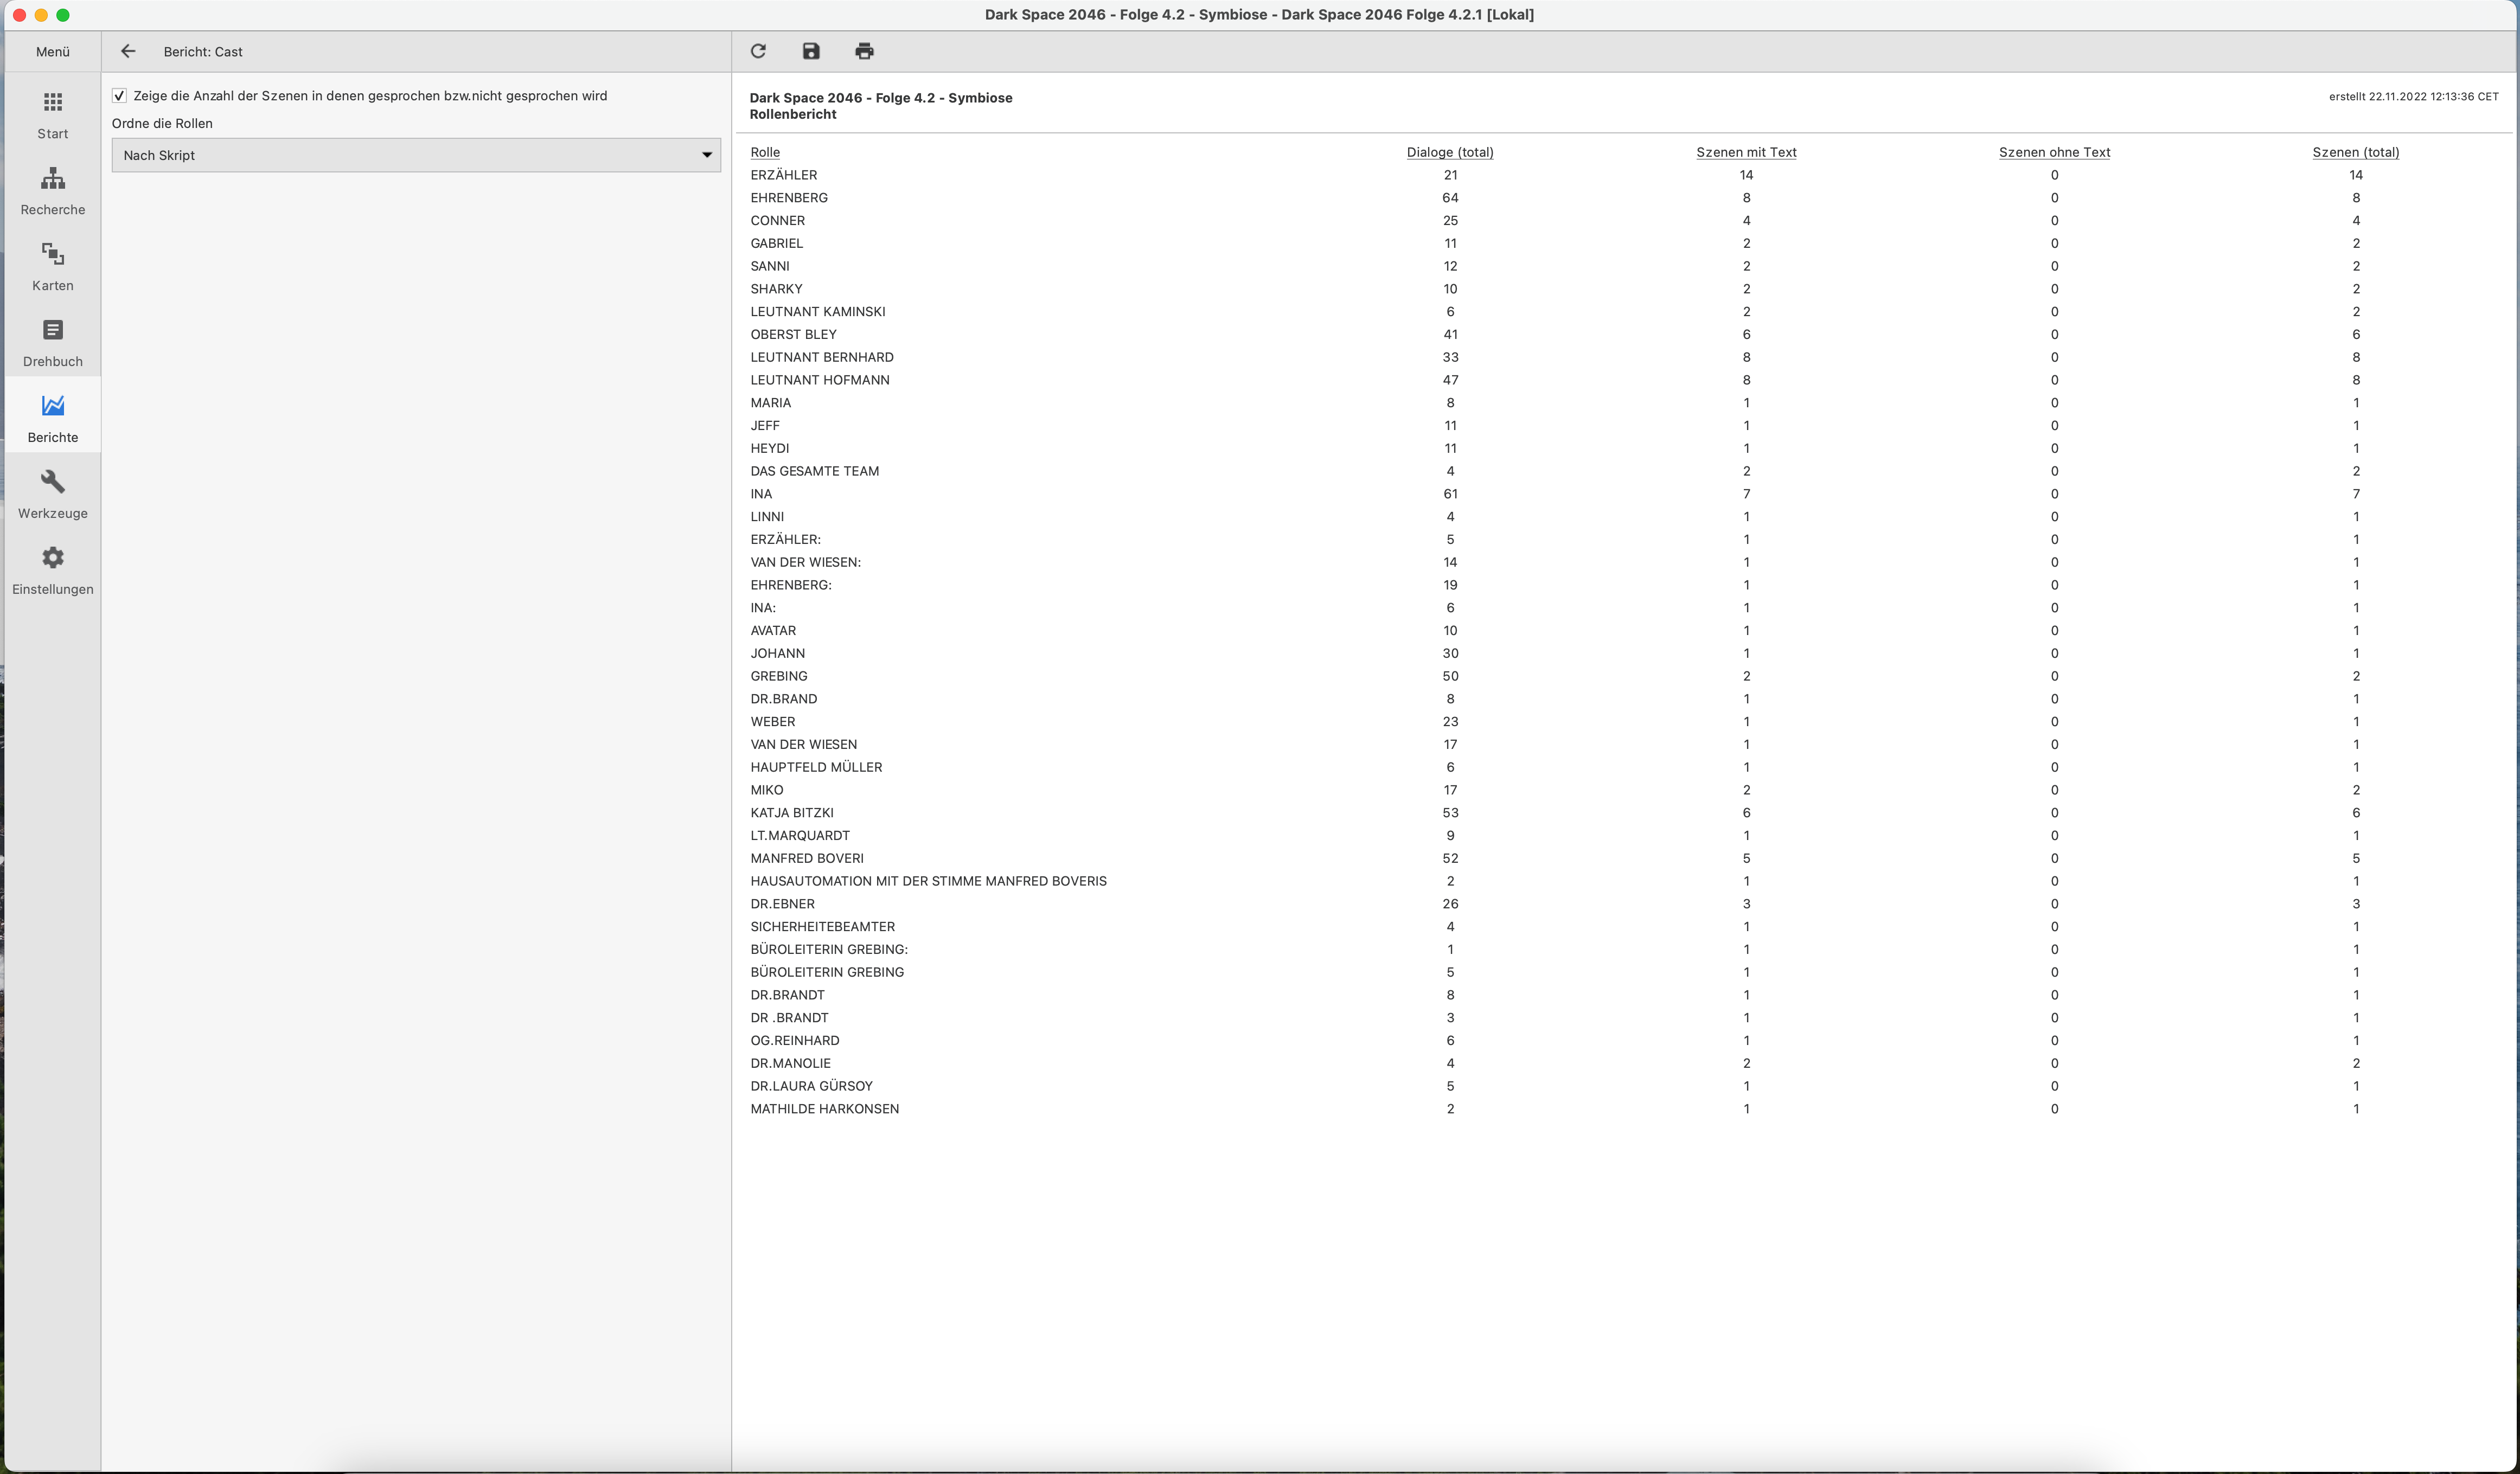The height and width of the screenshot is (1474, 2520).
Task: Select the DR.EBNER role
Action: [782, 904]
